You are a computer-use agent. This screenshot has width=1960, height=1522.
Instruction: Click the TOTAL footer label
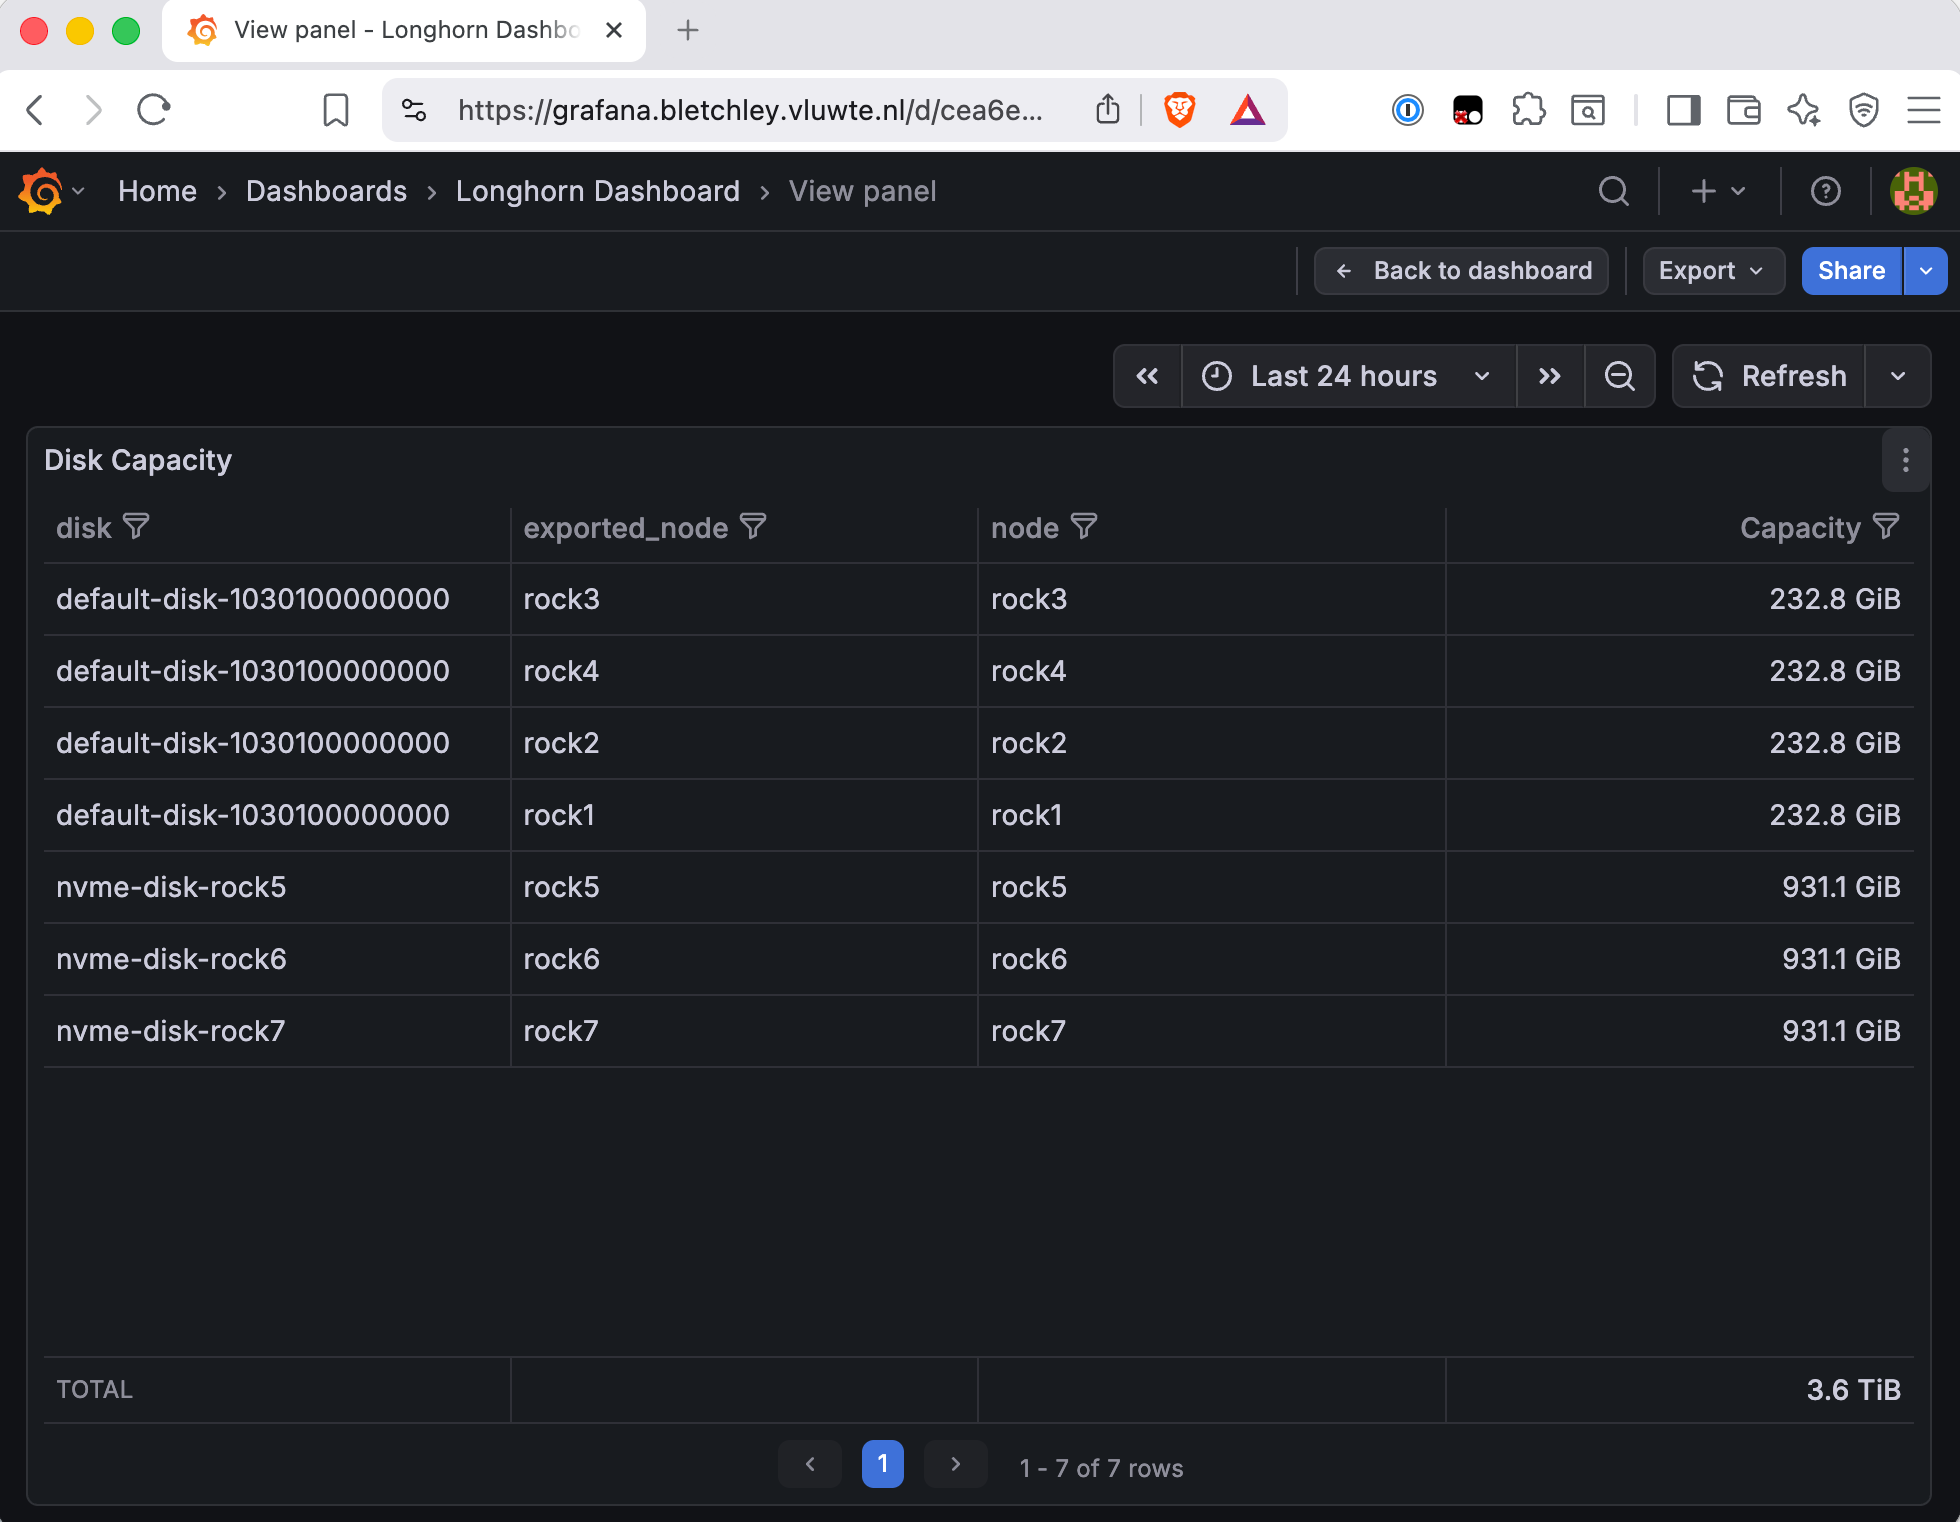click(94, 1390)
